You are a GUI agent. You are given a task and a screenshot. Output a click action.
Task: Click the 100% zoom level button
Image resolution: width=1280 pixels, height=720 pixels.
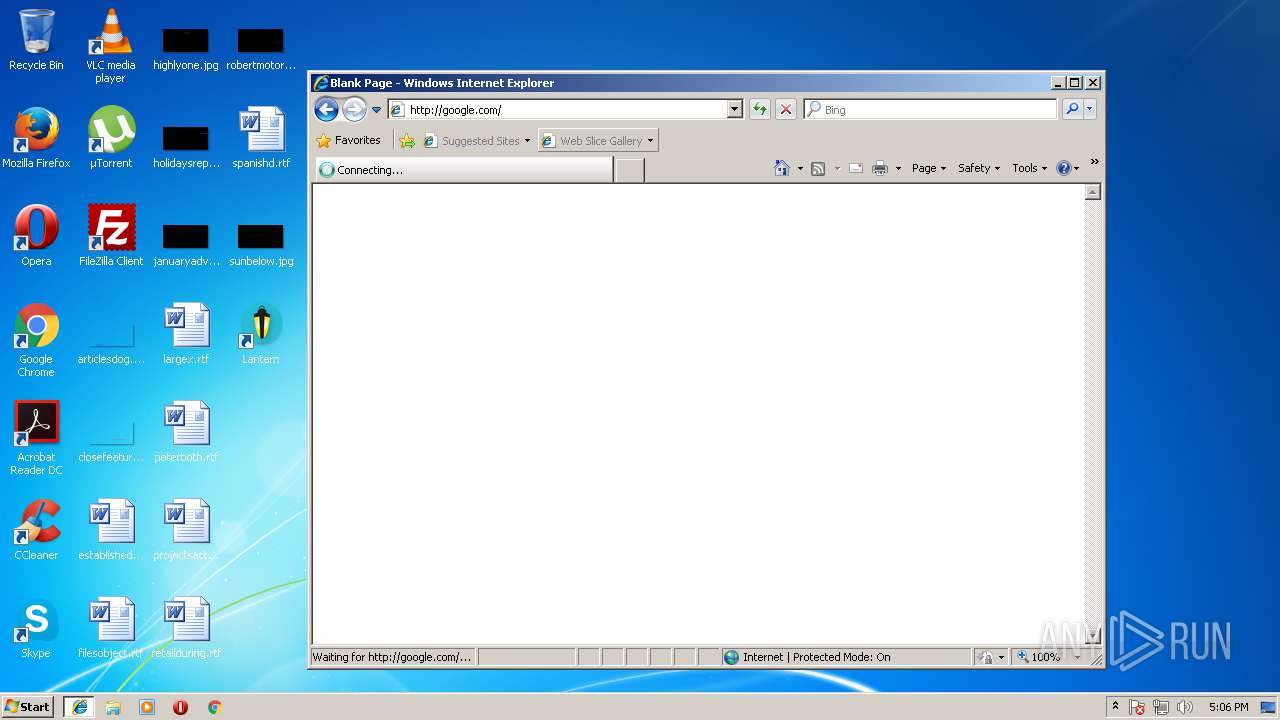click(1040, 657)
